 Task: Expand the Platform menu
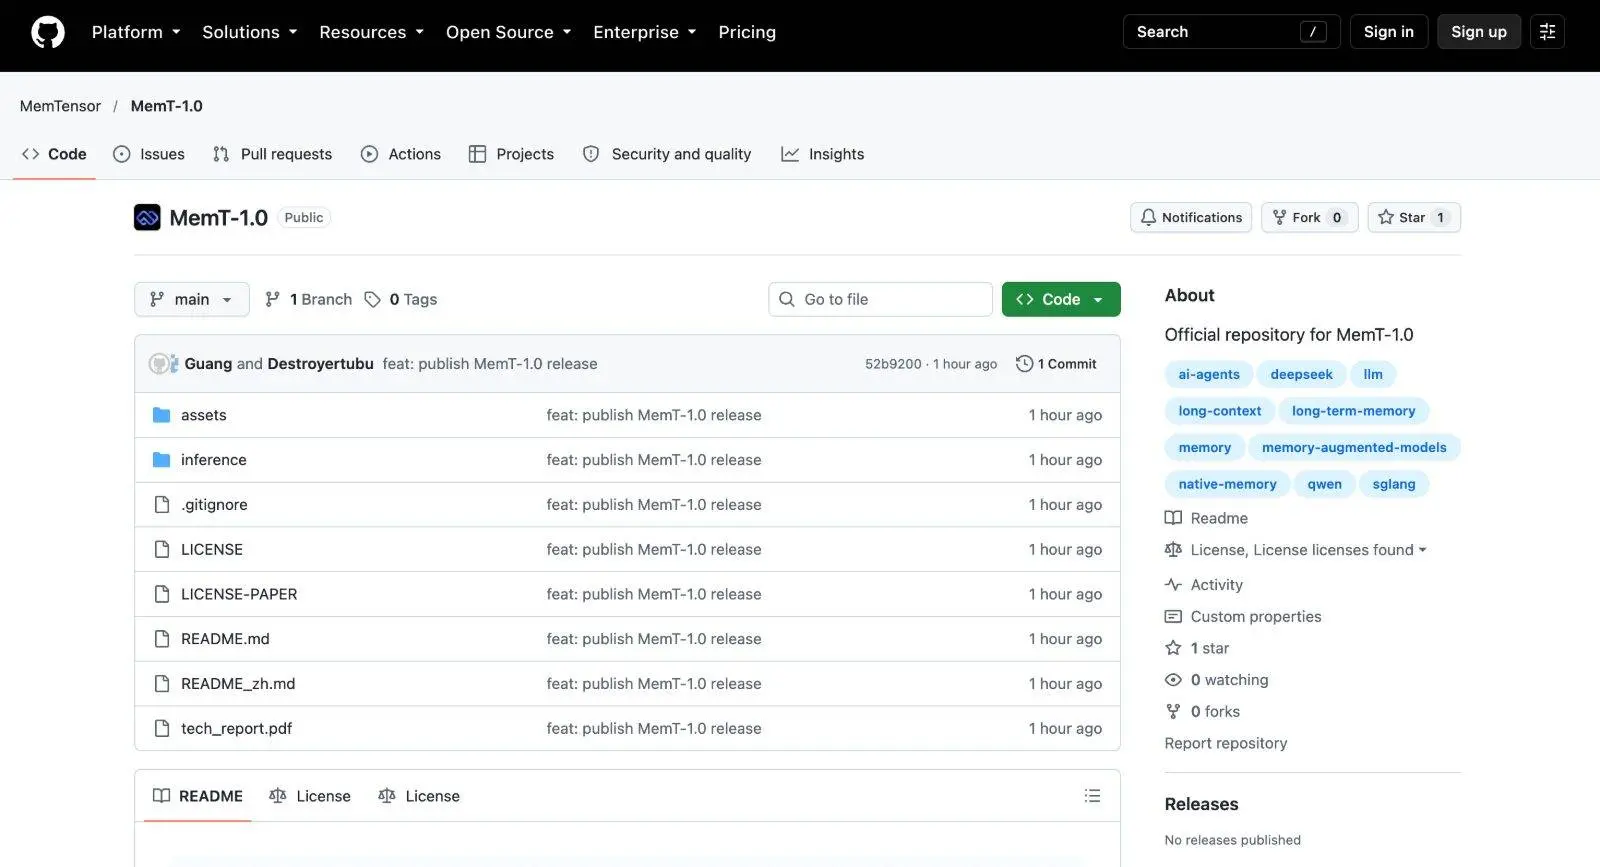click(x=136, y=32)
